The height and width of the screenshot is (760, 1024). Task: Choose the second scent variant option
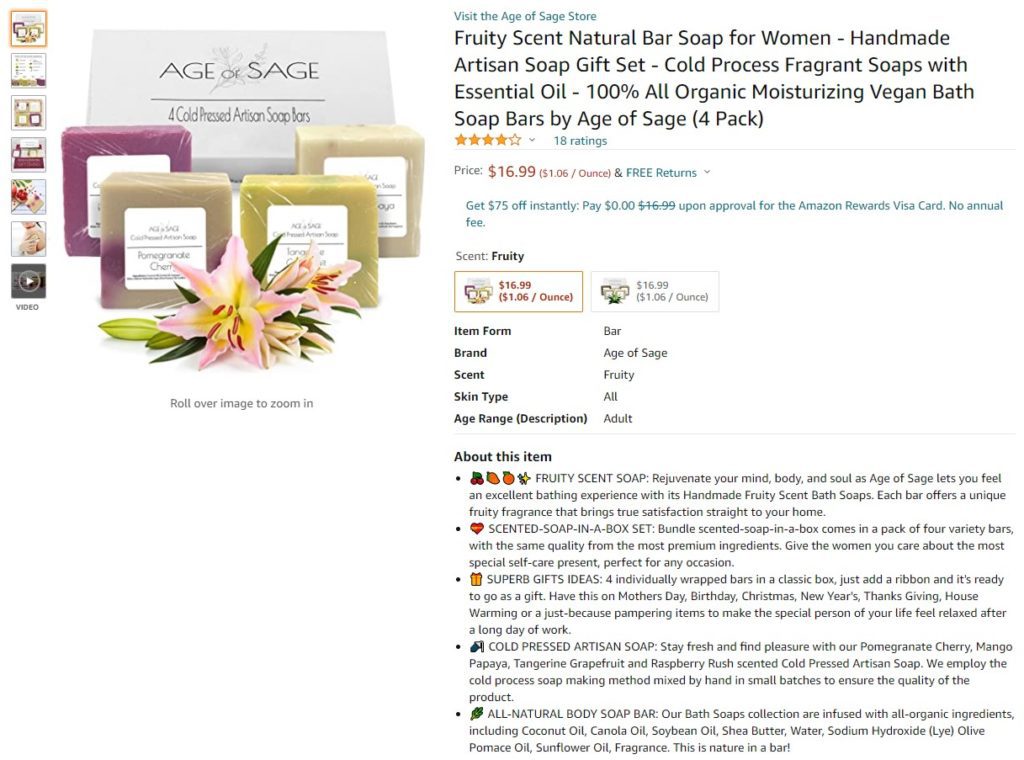pyautogui.click(x=654, y=291)
